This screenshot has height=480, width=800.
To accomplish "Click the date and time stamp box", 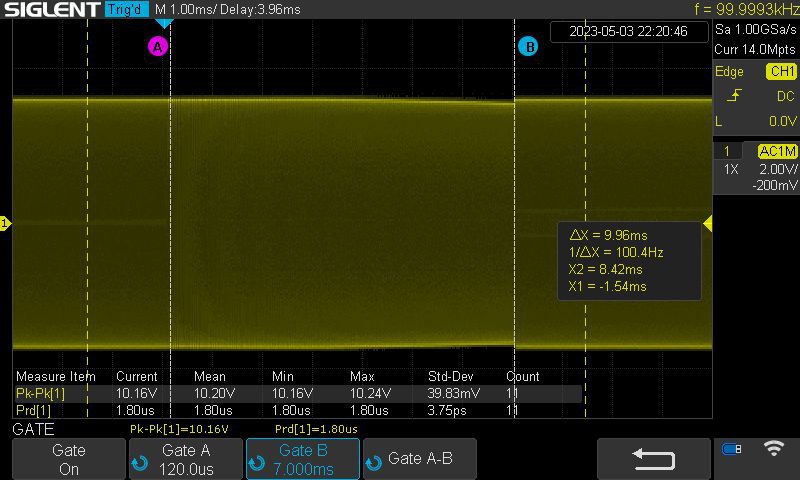I will coord(629,32).
